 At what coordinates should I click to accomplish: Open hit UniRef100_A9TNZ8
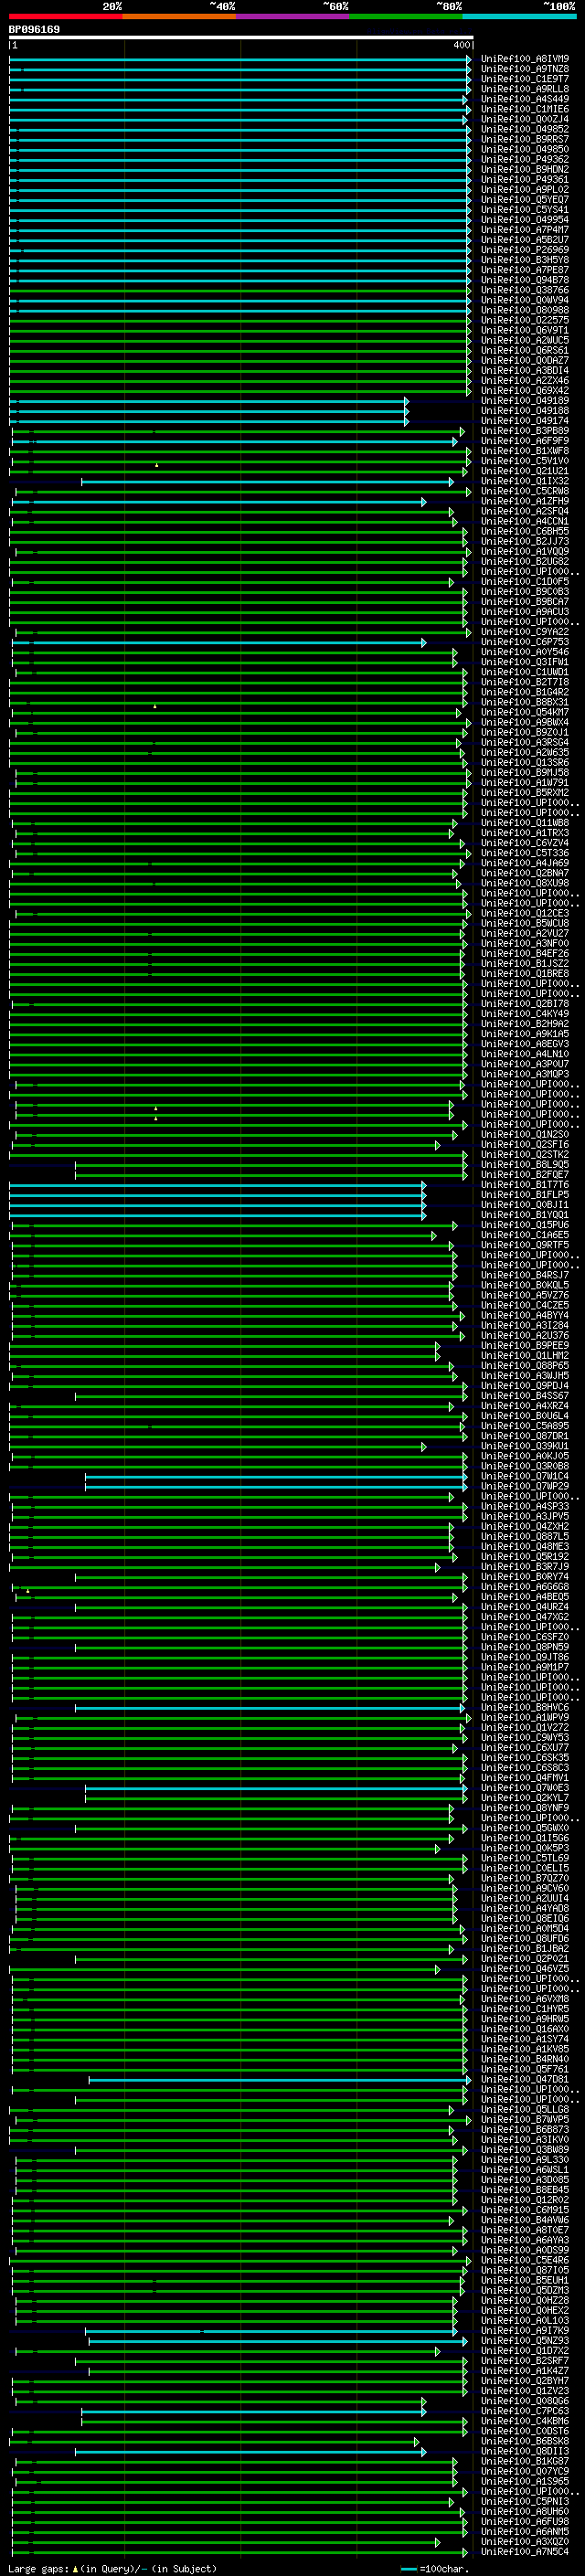point(525,69)
